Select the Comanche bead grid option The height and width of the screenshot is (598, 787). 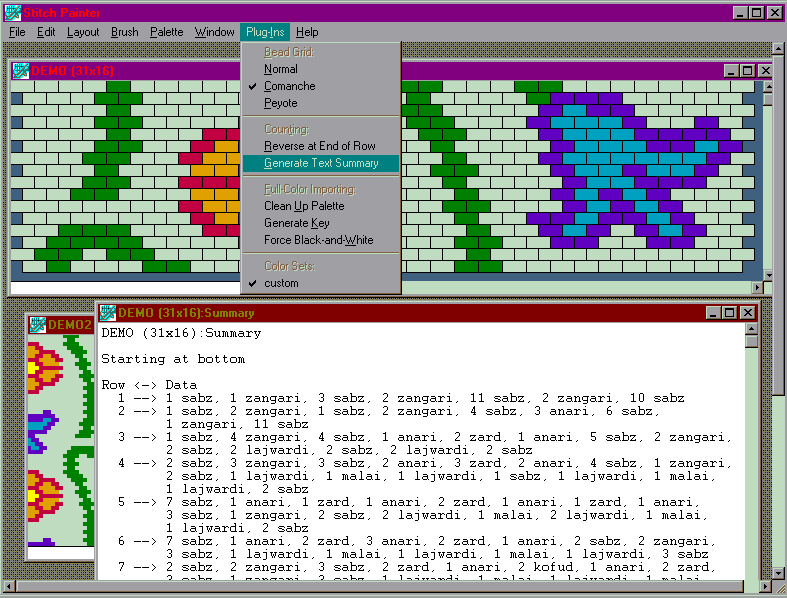pos(289,86)
